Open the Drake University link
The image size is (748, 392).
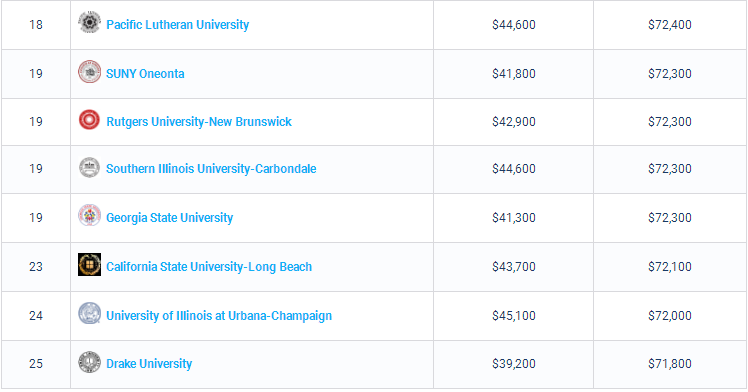(149, 364)
